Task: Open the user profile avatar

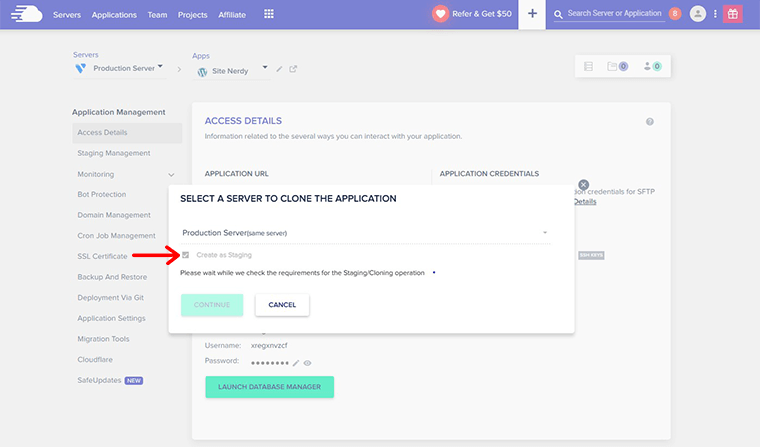Action: 697,14
